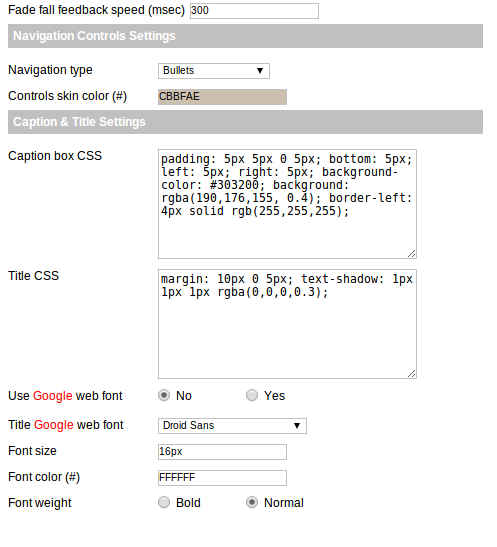Viewport: 497px width, 547px height.
Task: Click the Yes label for Google font
Action: coord(274,396)
